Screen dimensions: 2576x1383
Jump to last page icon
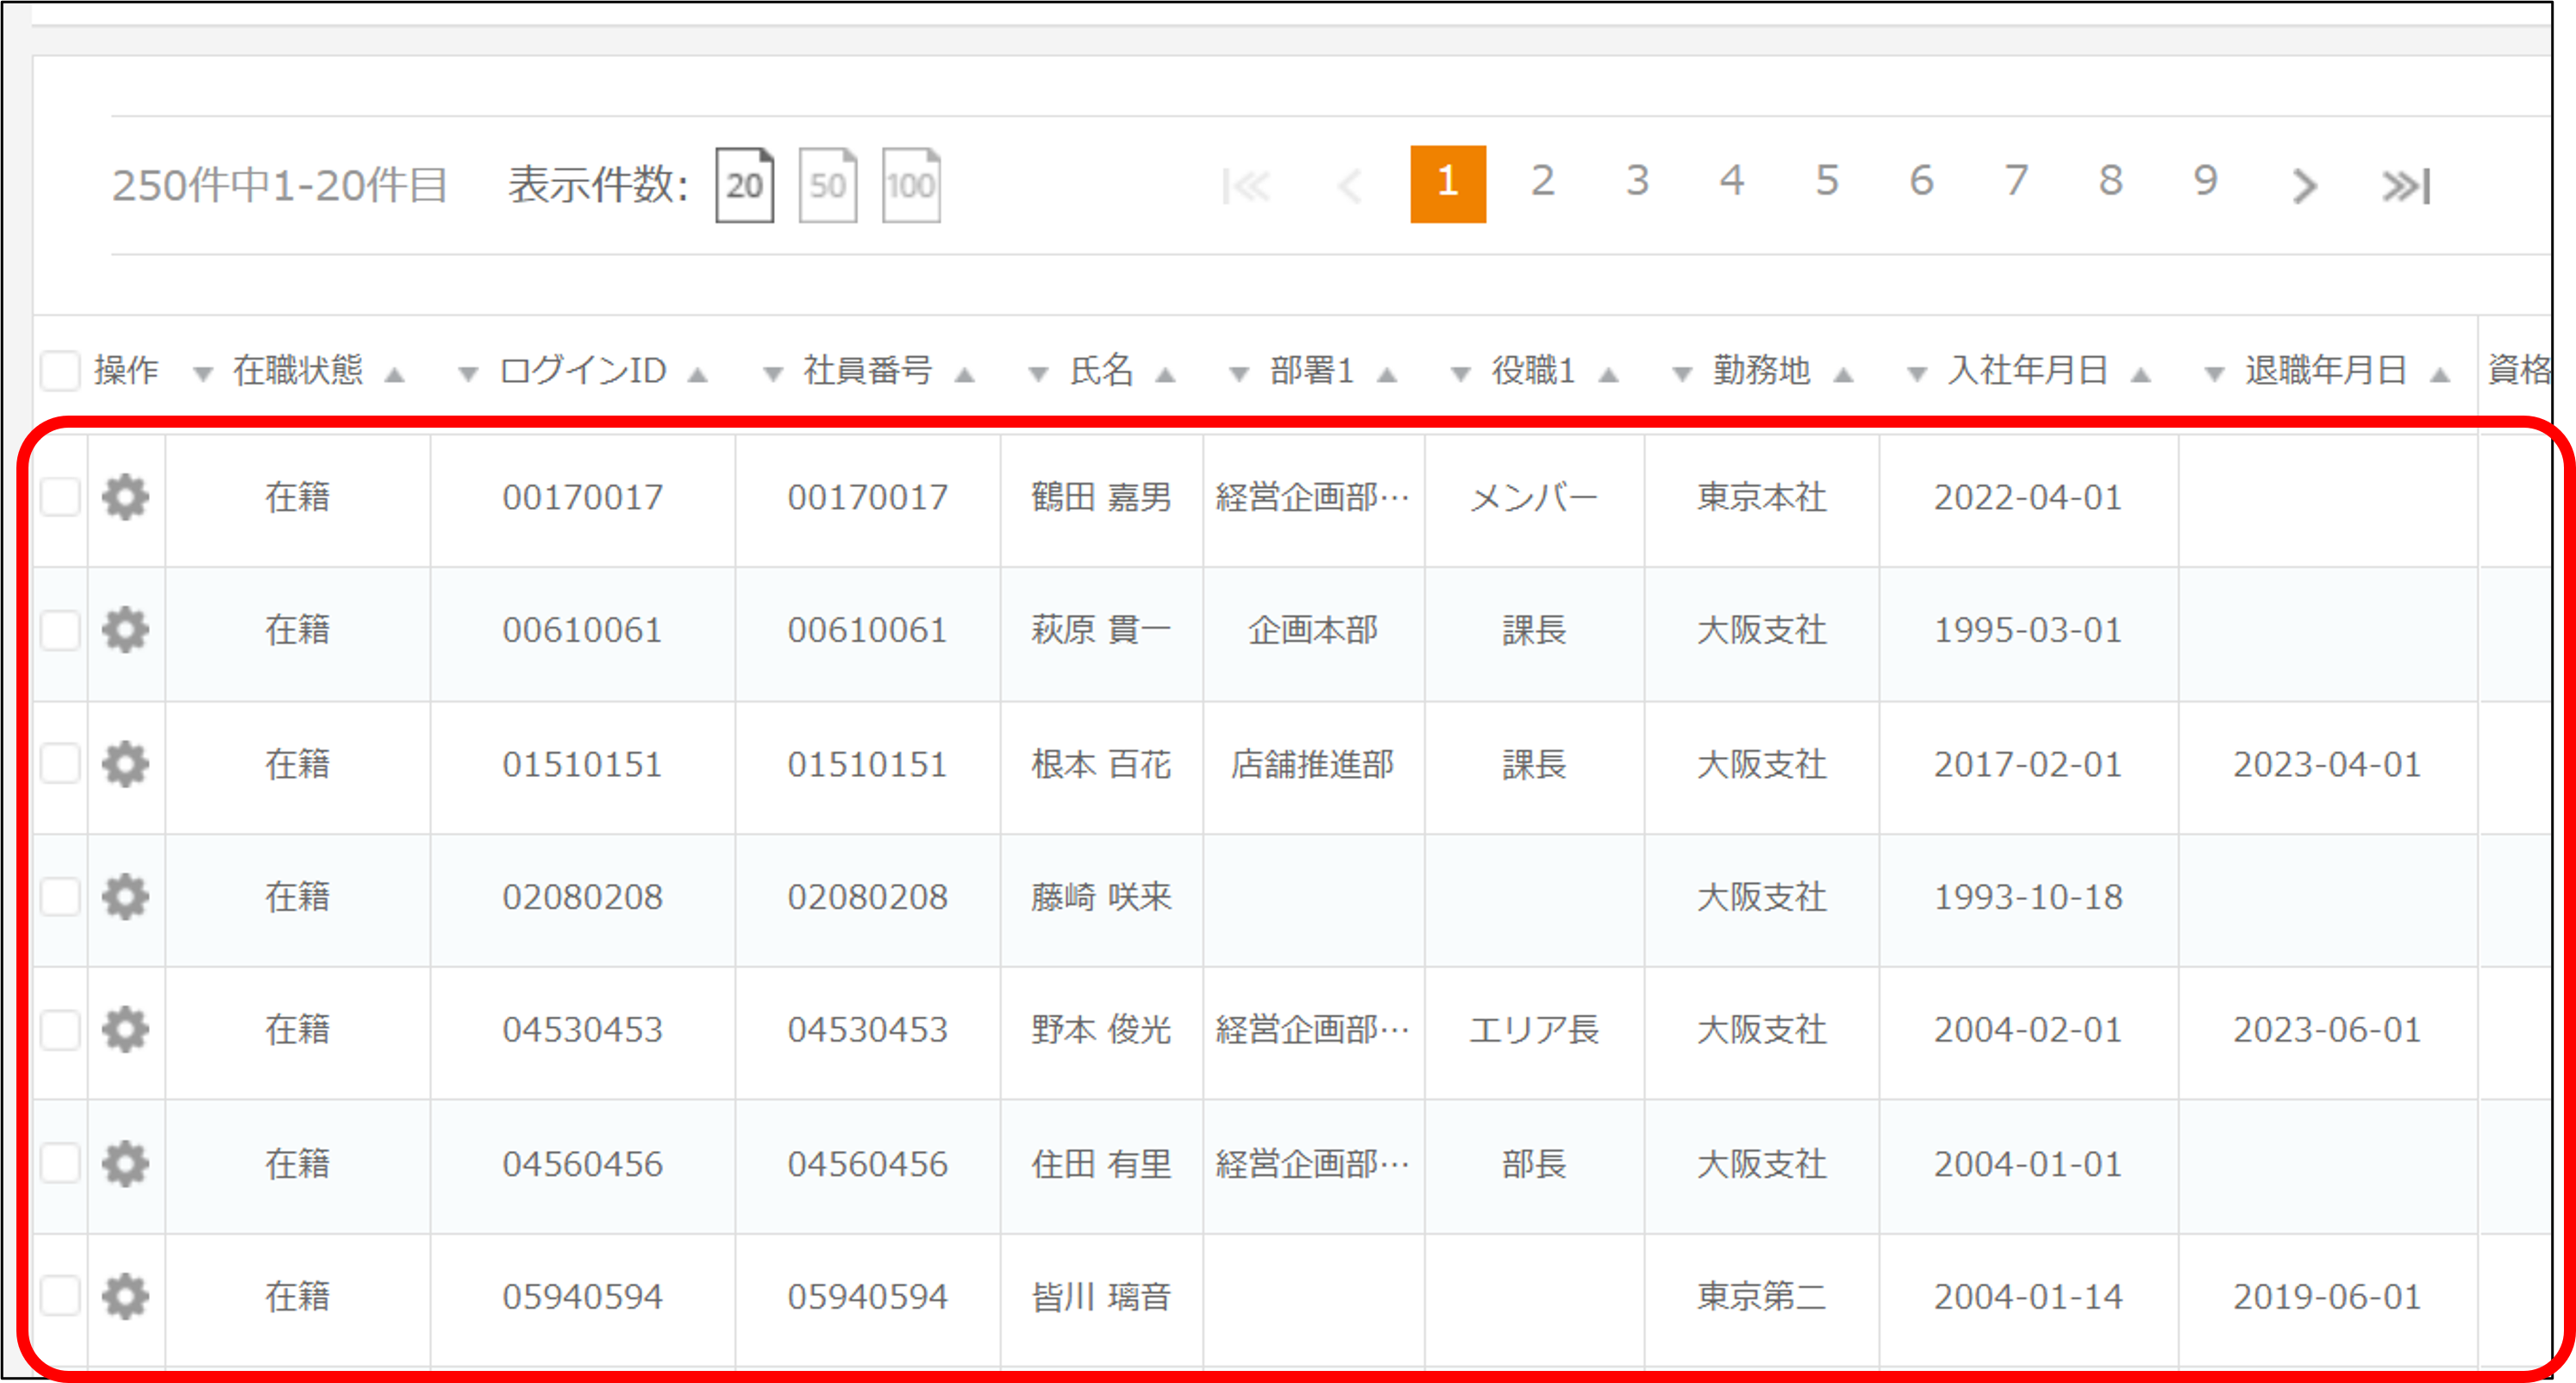pyautogui.click(x=2406, y=186)
